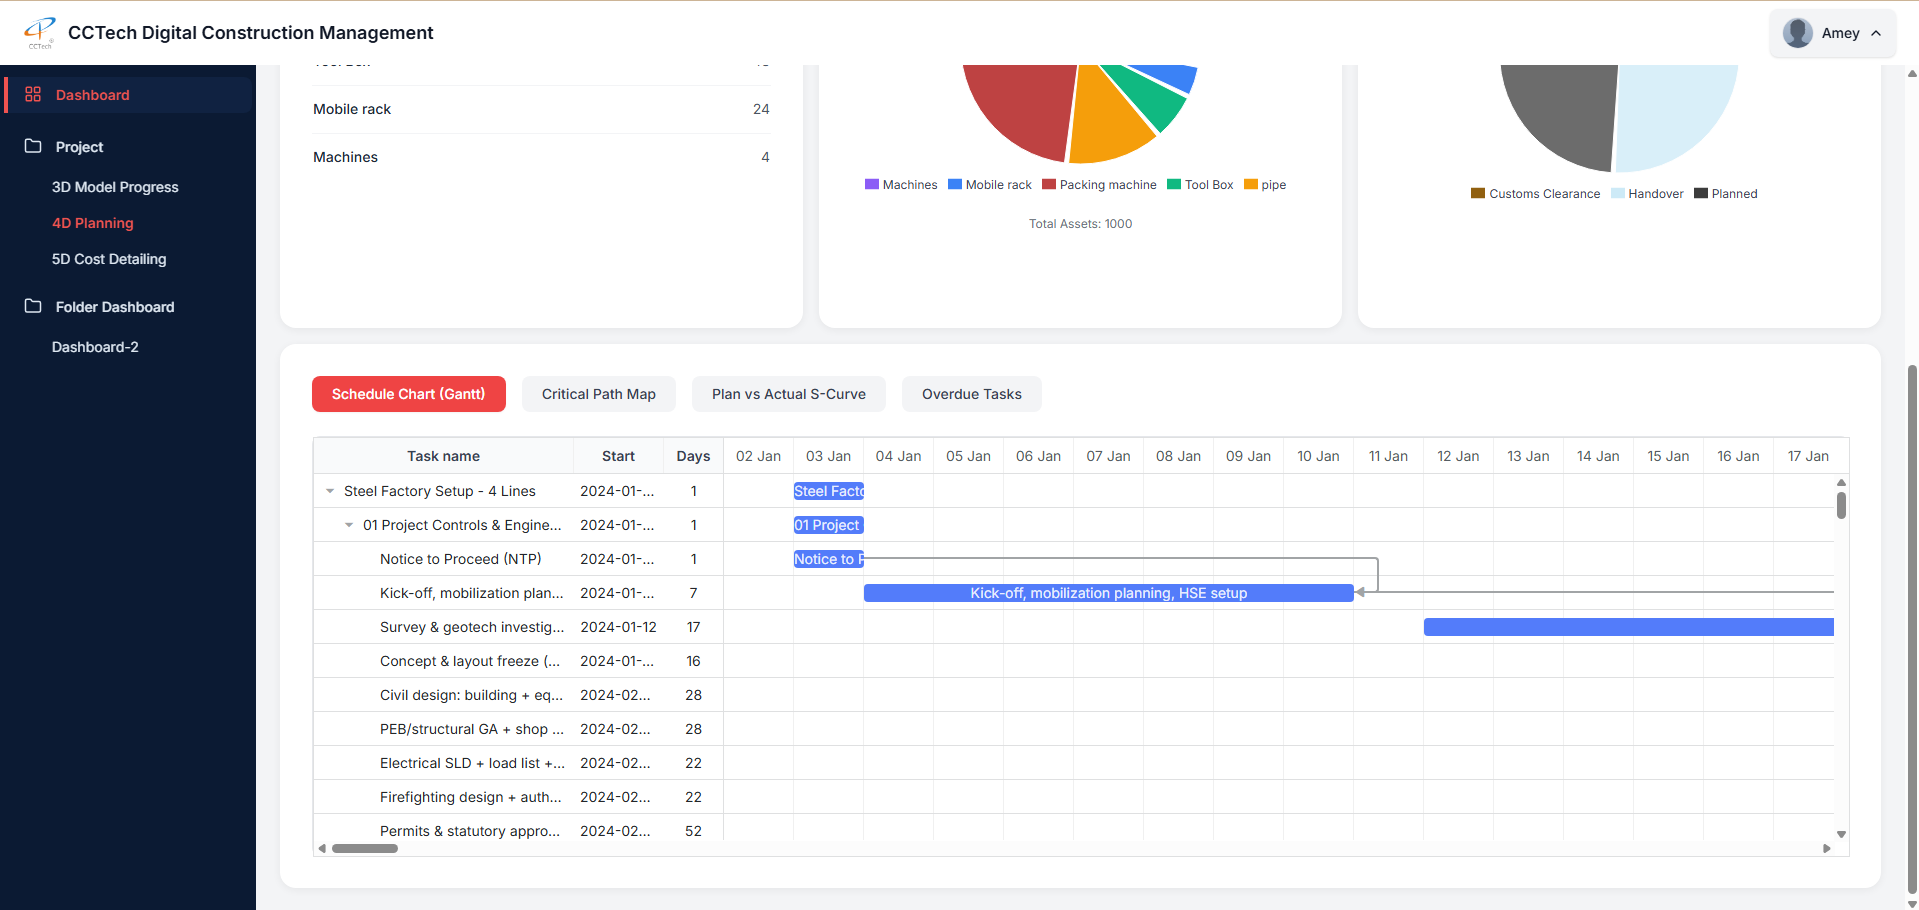Click the Amey user avatar
Screen dimensions: 1919x910
point(1798,33)
